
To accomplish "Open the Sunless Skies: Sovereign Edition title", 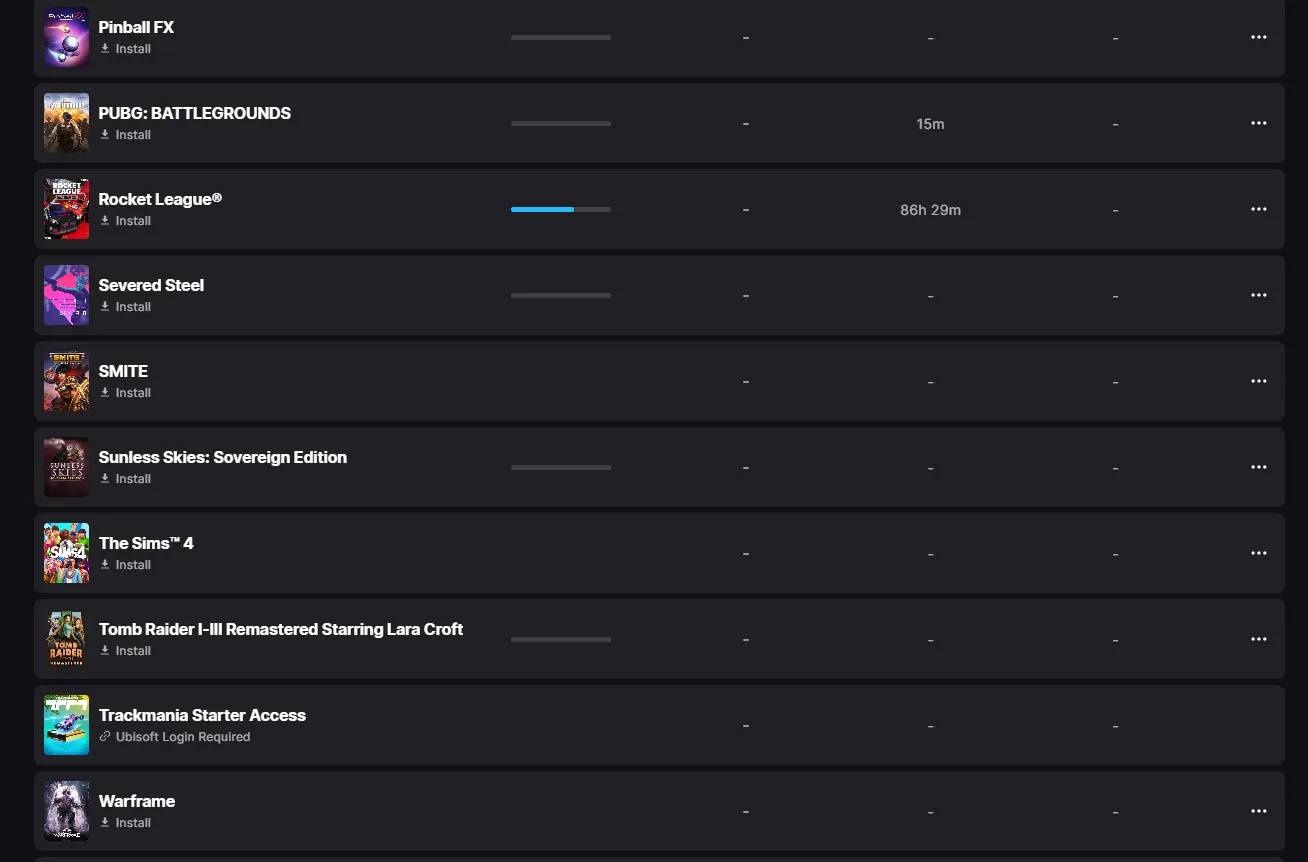I will pos(223,457).
